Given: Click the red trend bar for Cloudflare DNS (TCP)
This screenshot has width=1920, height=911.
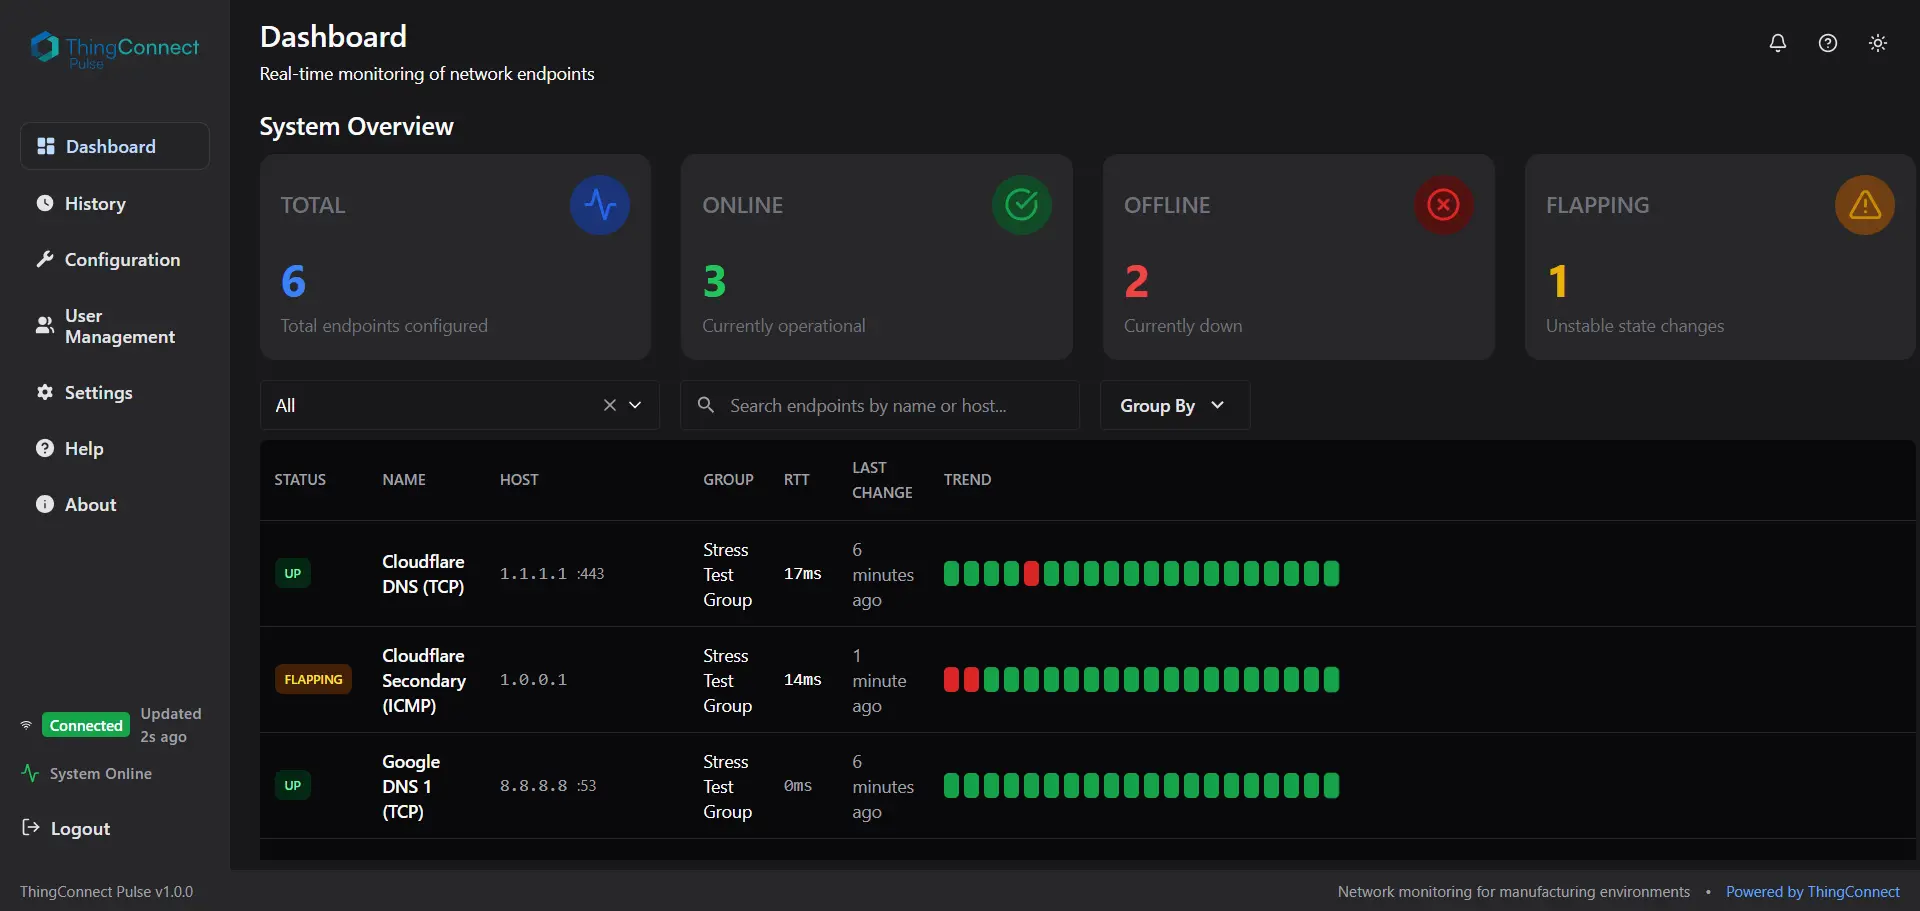Looking at the screenshot, I should click(1031, 574).
